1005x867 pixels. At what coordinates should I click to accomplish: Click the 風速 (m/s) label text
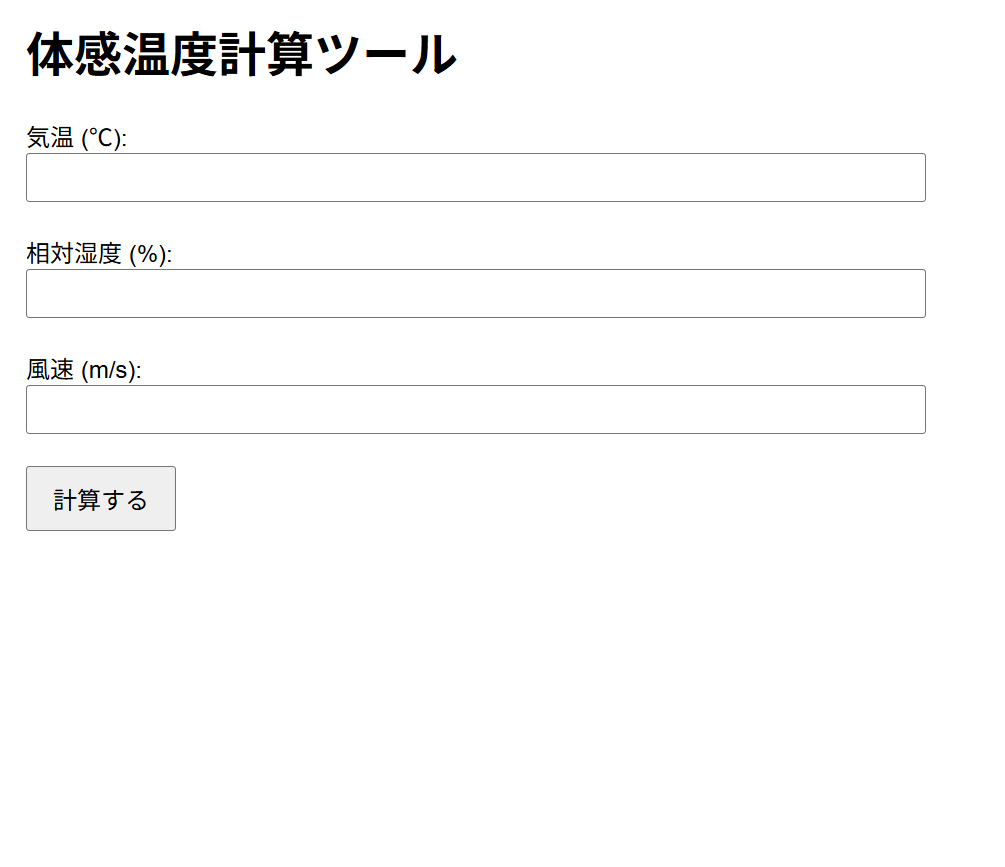84,370
